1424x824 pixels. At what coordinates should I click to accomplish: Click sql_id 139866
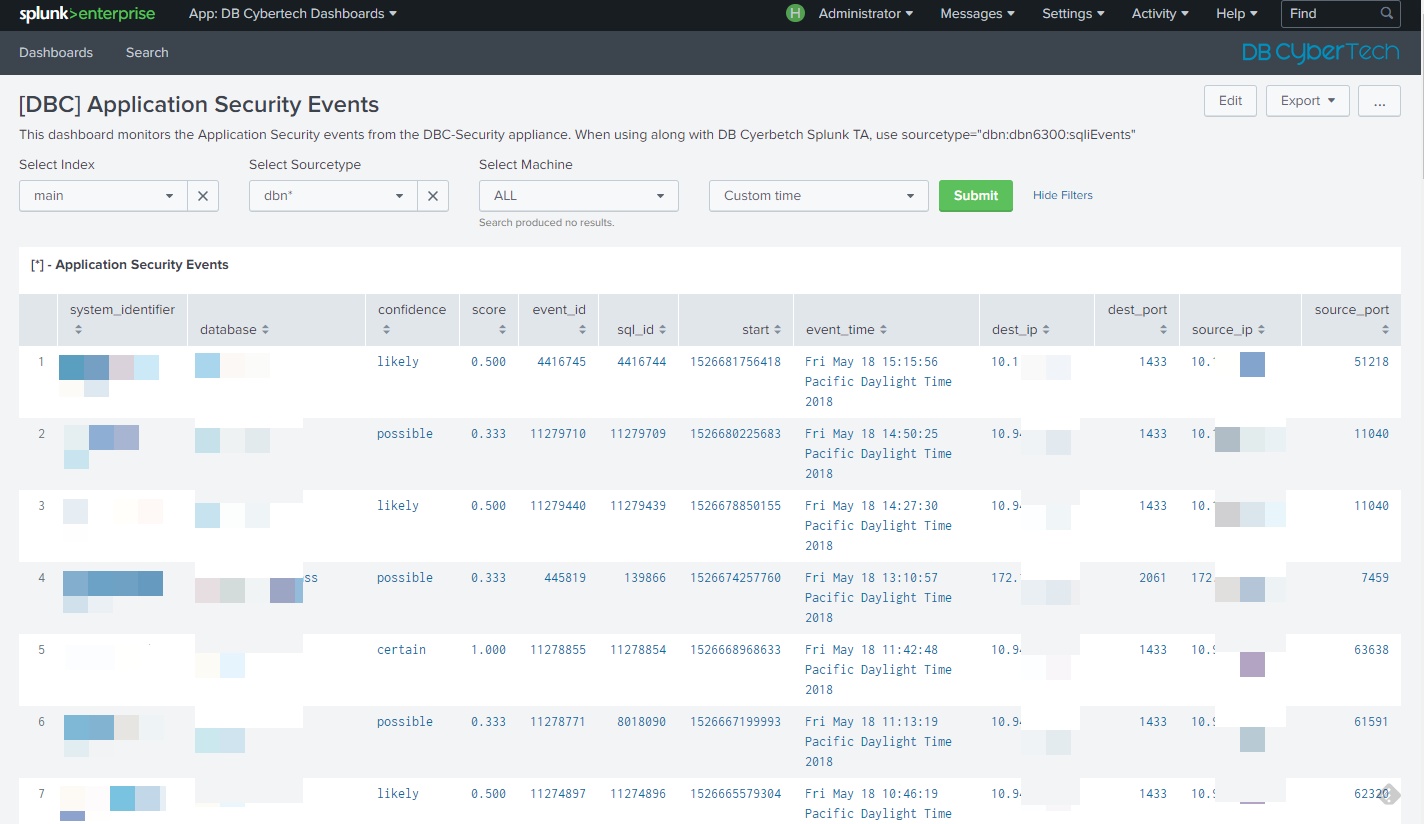tap(645, 578)
